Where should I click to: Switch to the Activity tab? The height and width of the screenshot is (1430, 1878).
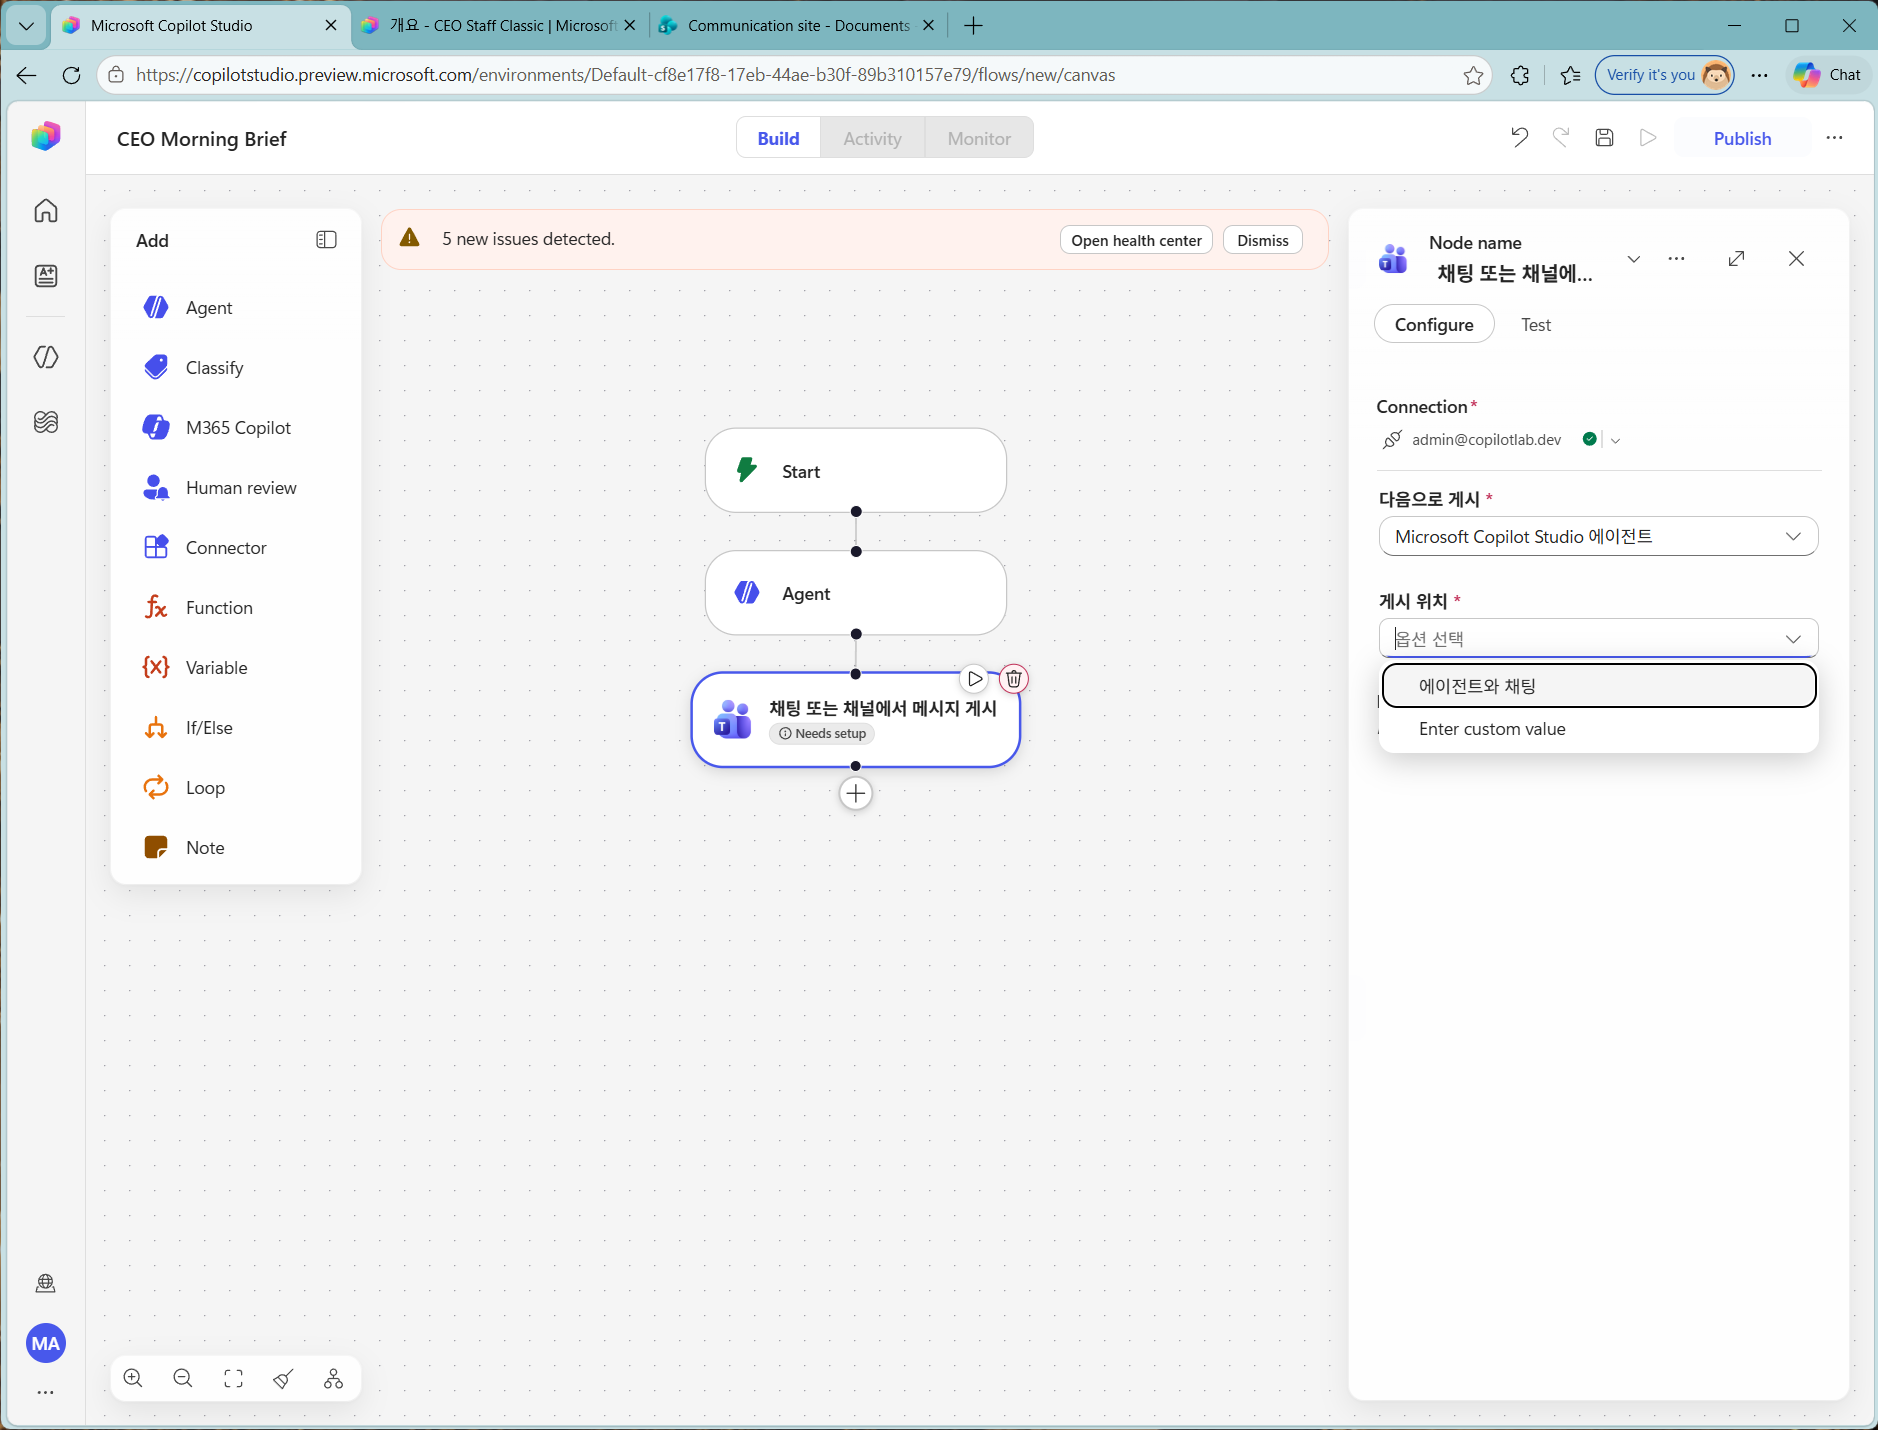click(872, 138)
